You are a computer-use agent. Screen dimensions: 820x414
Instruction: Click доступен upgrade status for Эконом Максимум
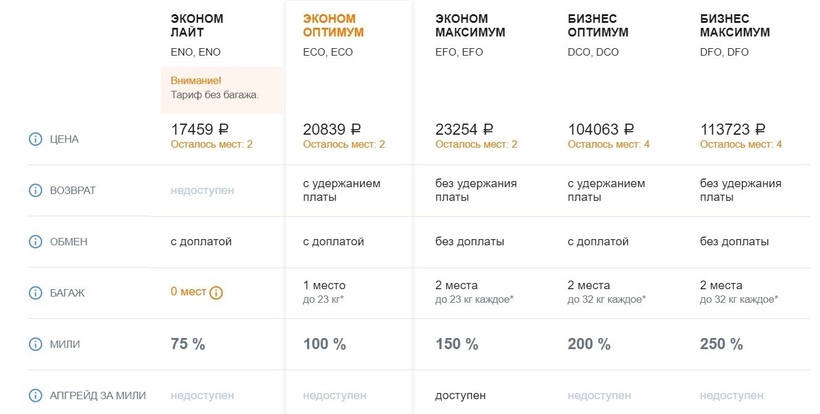tap(463, 395)
